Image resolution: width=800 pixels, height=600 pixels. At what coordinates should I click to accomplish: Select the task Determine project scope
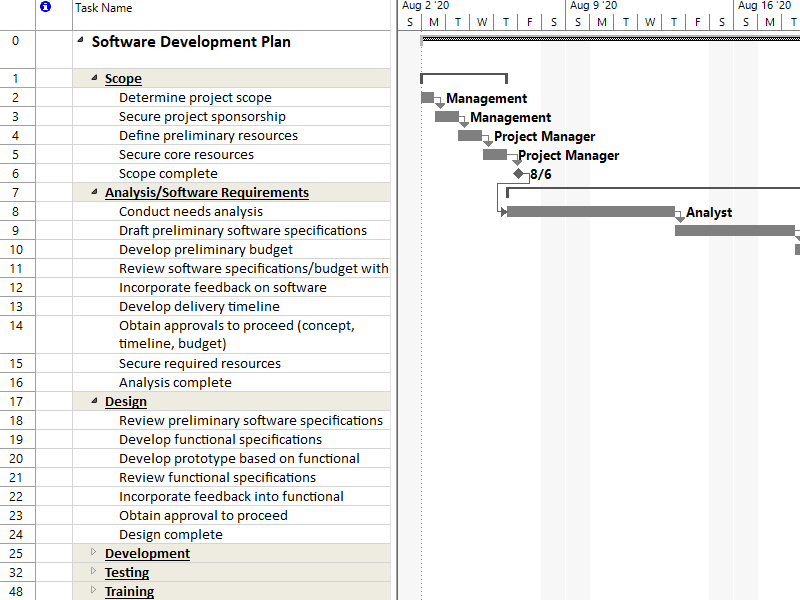[194, 97]
